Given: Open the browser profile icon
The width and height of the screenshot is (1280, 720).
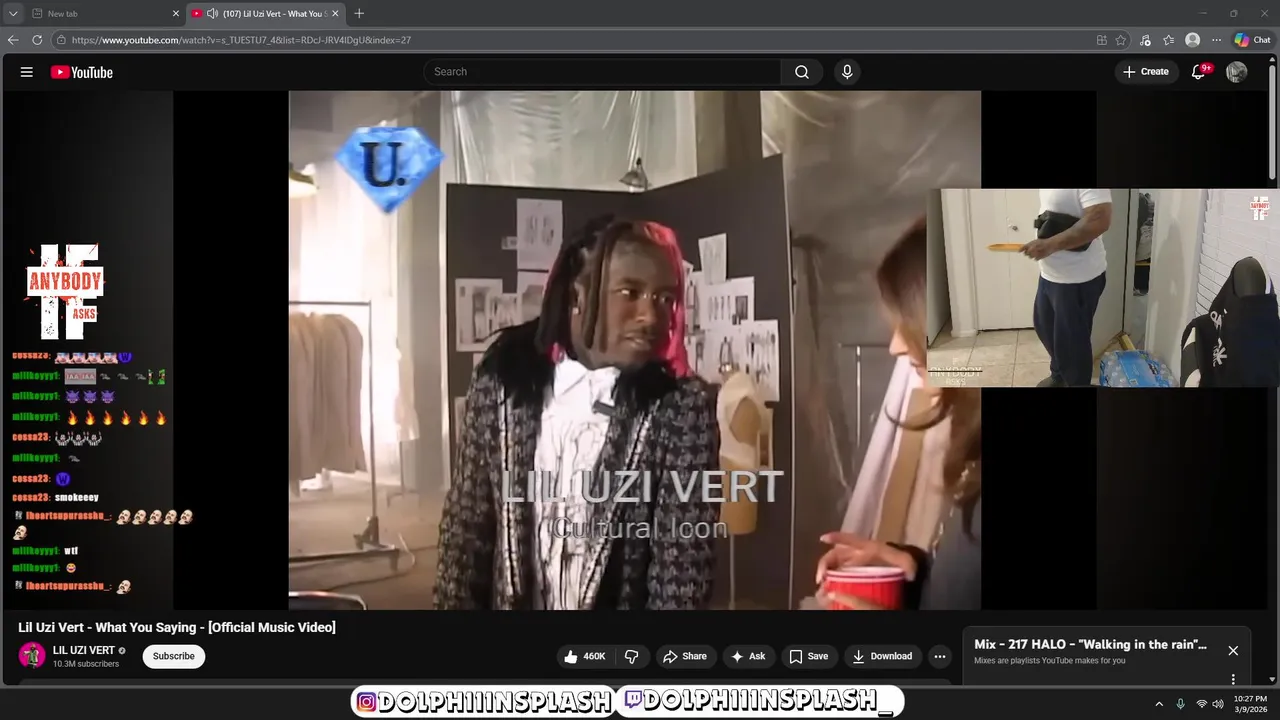Looking at the screenshot, I should [1192, 40].
